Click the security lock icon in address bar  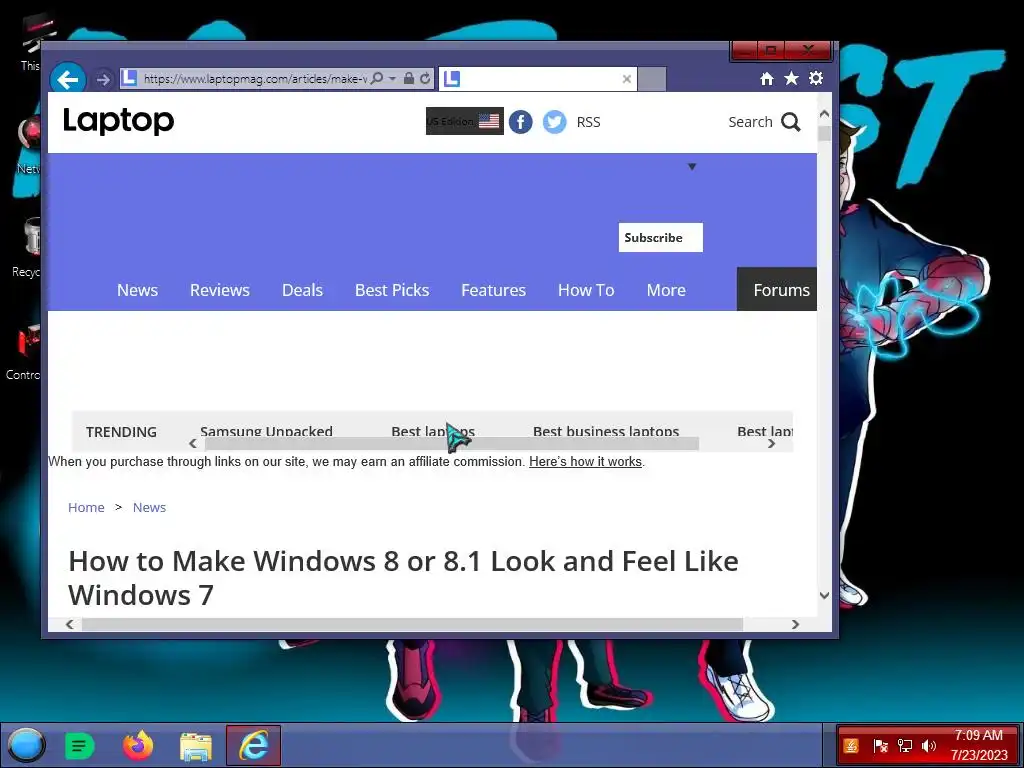[409, 78]
